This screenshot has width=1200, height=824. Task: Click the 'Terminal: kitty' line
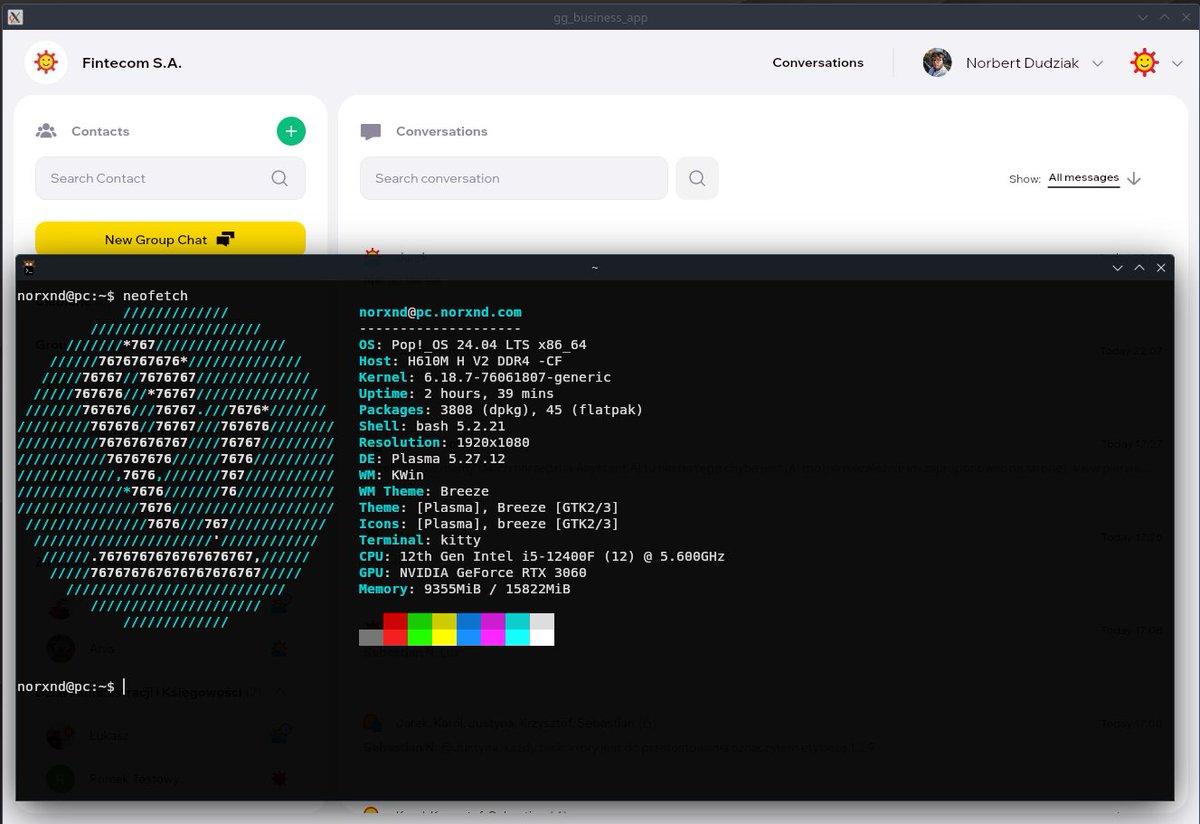click(x=420, y=540)
